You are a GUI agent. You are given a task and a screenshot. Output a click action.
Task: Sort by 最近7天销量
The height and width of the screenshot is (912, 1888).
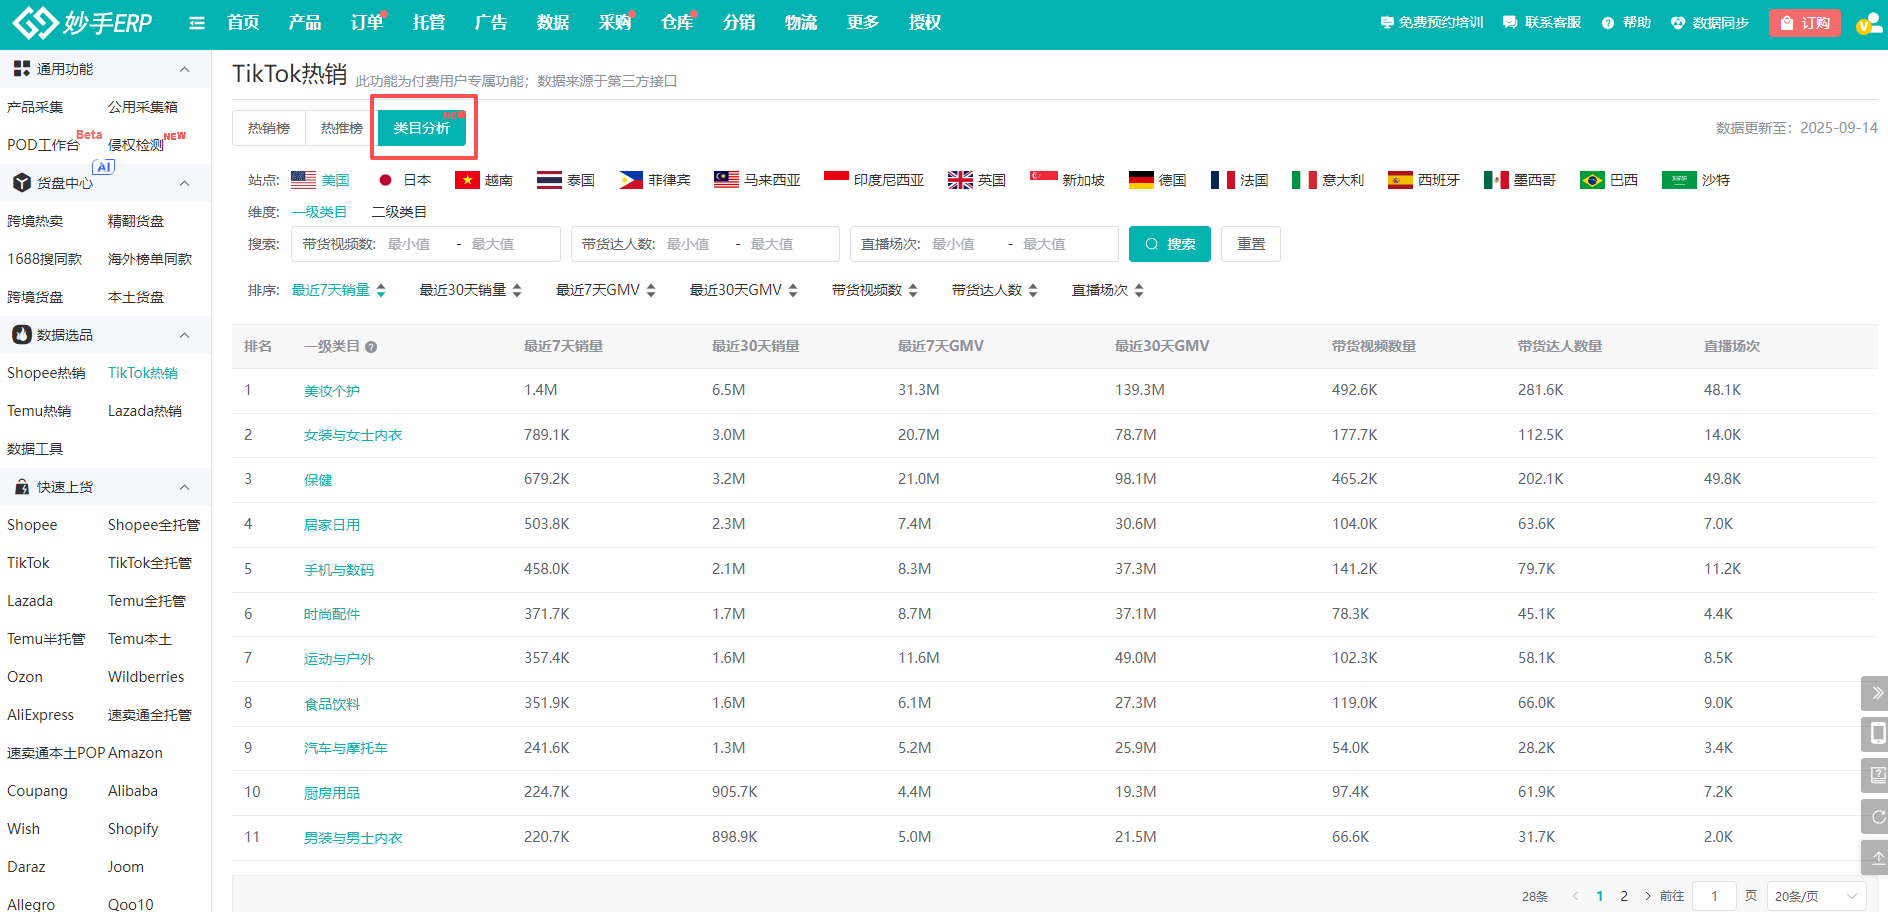click(x=338, y=290)
